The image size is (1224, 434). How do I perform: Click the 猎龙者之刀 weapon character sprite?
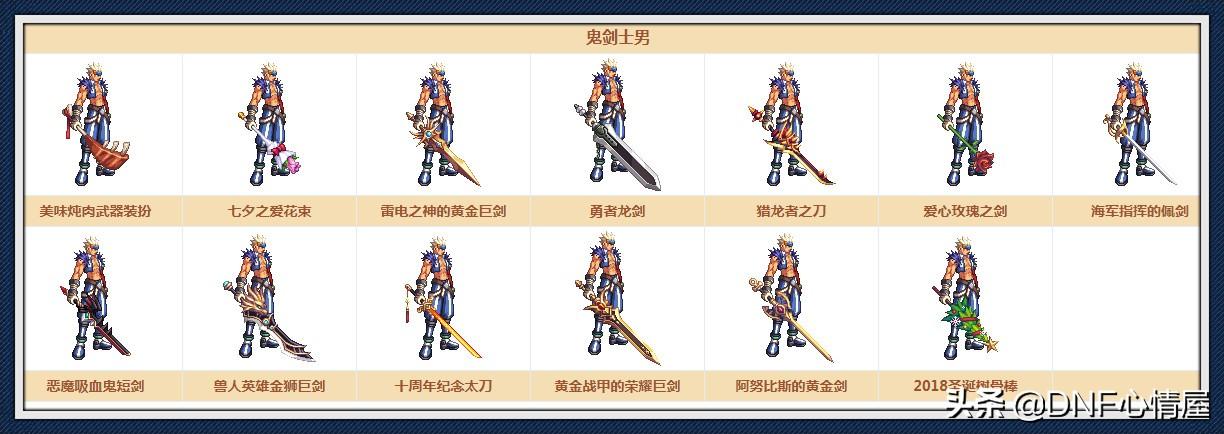[791, 125]
